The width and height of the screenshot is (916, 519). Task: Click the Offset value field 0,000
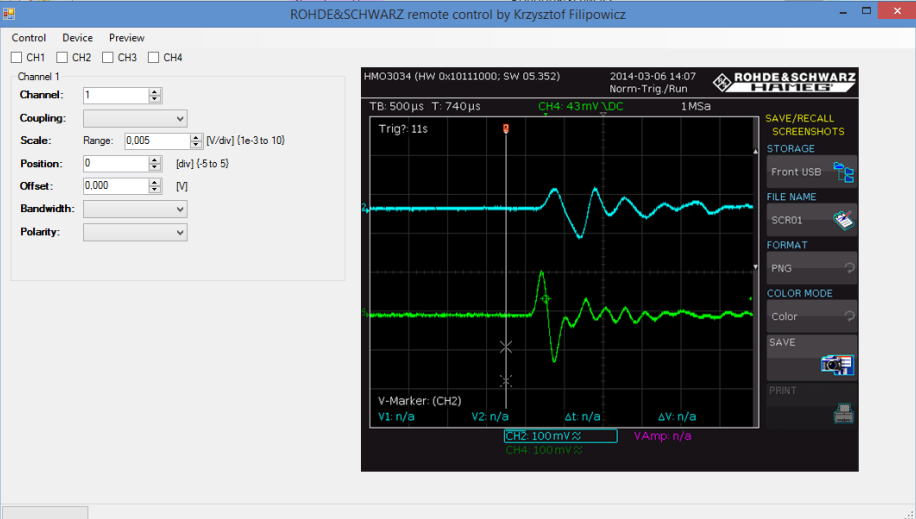click(116, 186)
